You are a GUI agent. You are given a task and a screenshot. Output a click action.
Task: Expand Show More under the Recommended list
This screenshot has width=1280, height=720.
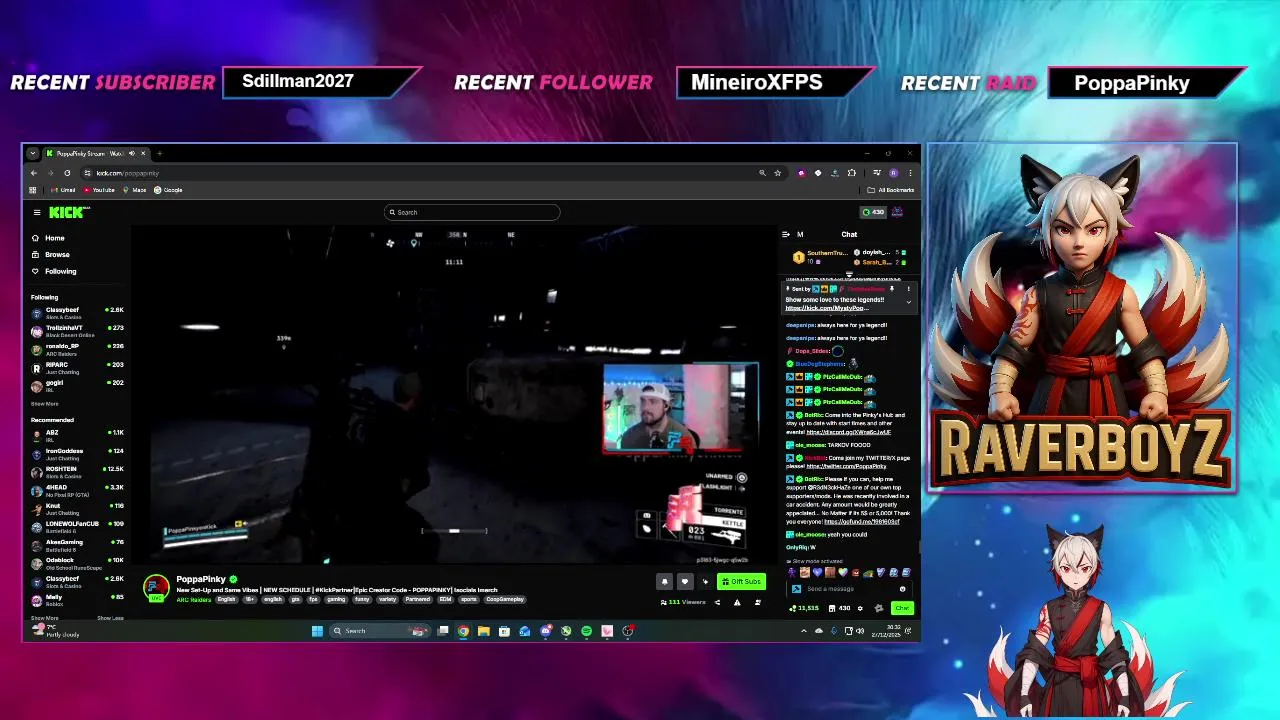pos(44,618)
